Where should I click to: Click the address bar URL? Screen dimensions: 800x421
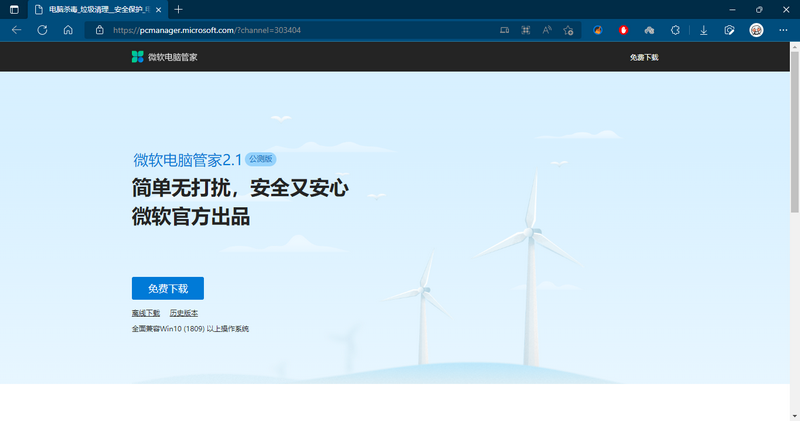[x=207, y=30]
